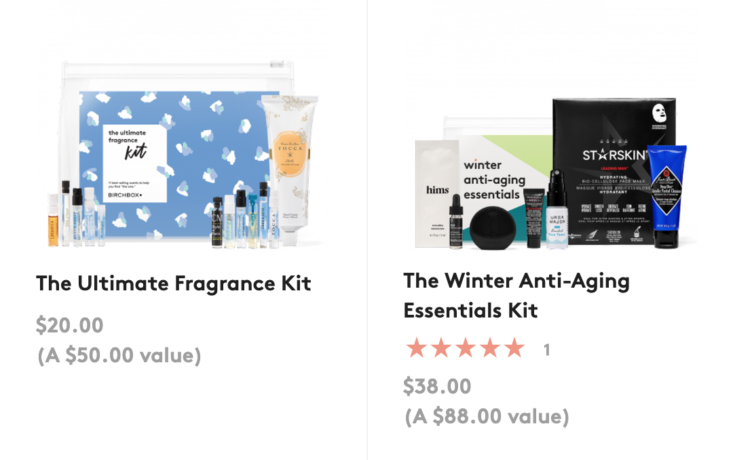Click the second rating star
The height and width of the screenshot is (460, 733).
[441, 348]
